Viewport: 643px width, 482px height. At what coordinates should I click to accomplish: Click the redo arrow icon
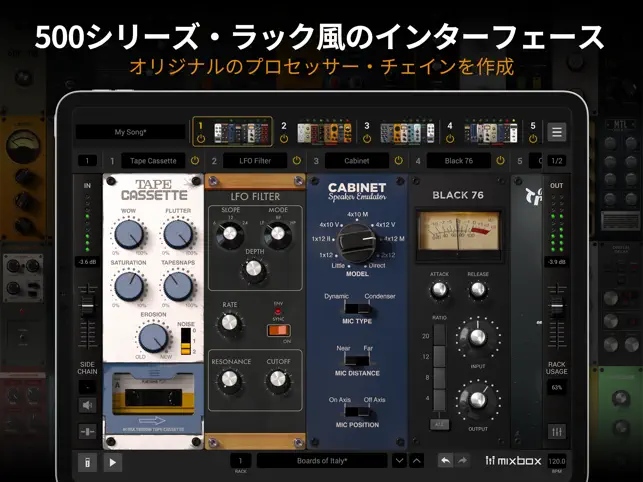tap(462, 461)
